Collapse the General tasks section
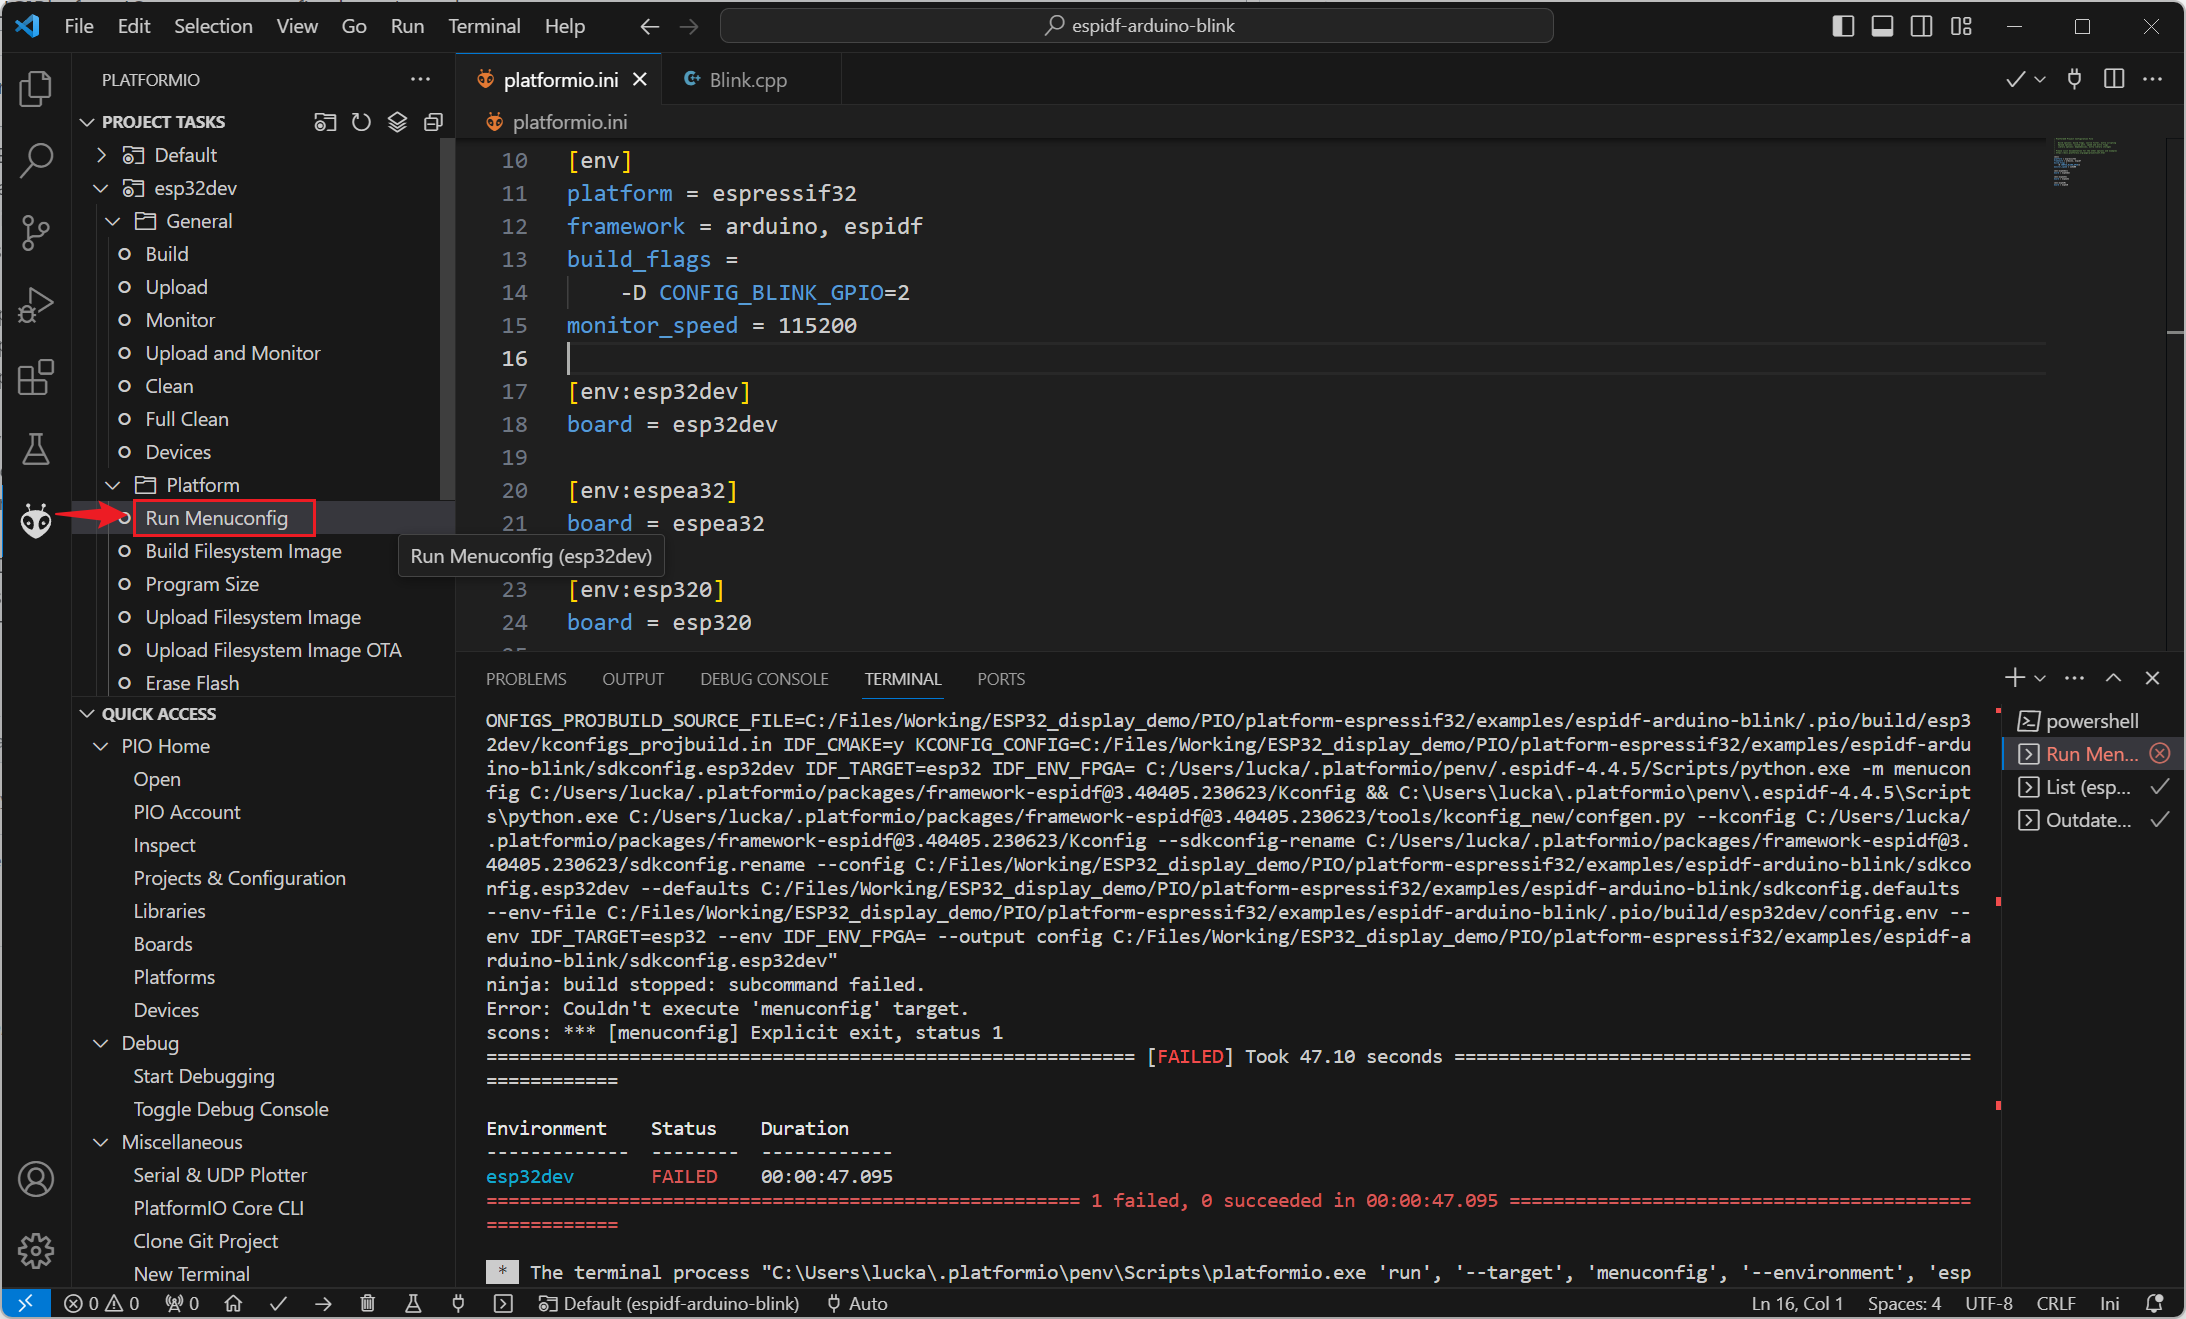Viewport: 2186px width, 1319px height. pyautogui.click(x=112, y=221)
